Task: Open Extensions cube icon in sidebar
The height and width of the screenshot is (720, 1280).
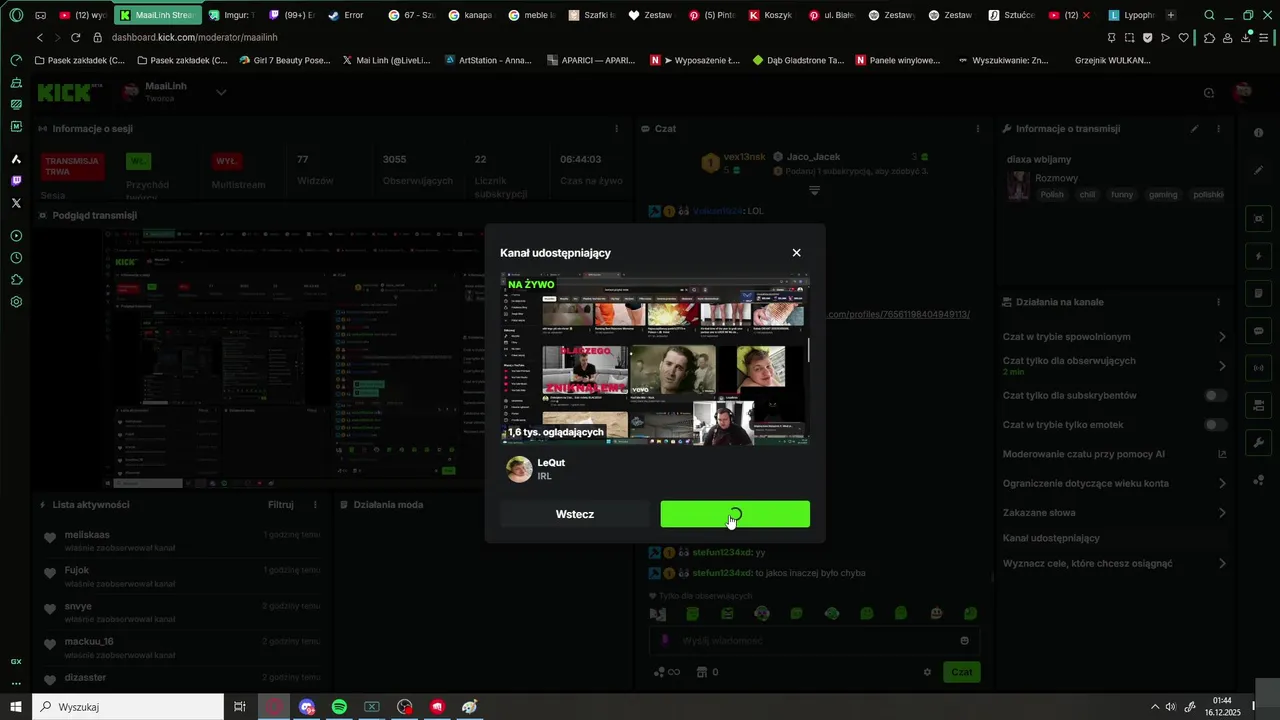Action: tap(16, 280)
